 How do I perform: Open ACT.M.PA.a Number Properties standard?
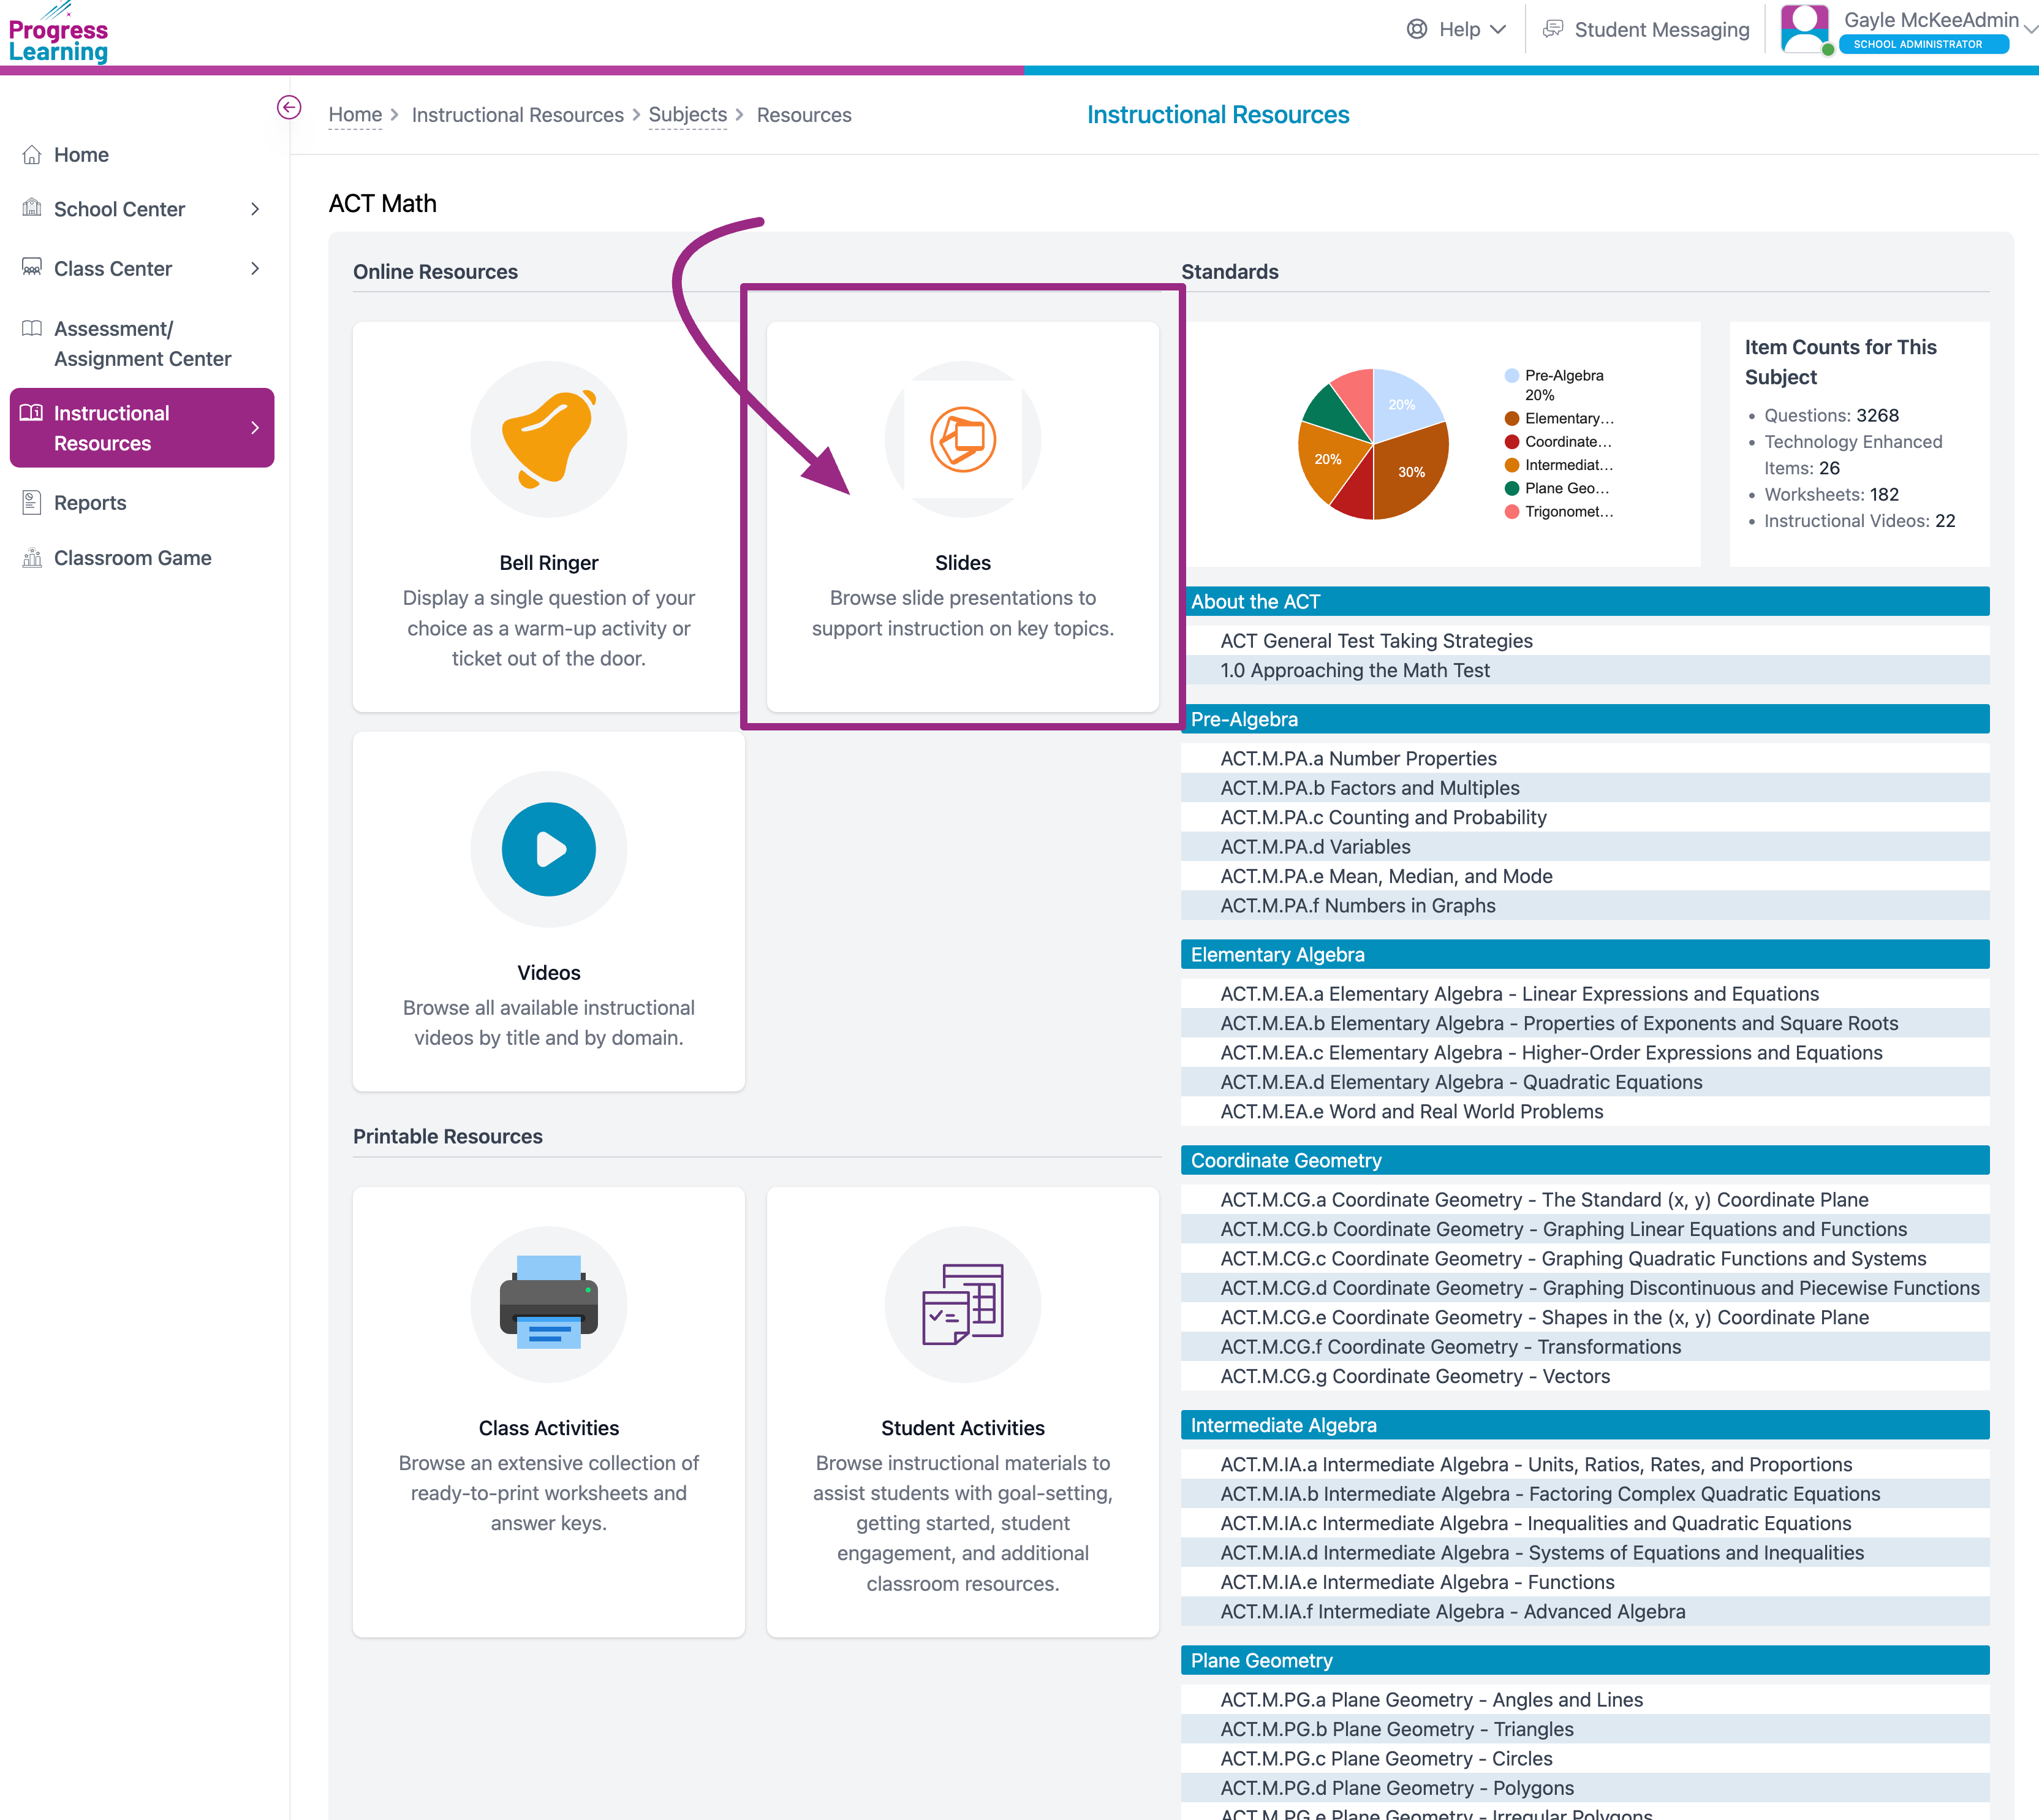click(1358, 758)
